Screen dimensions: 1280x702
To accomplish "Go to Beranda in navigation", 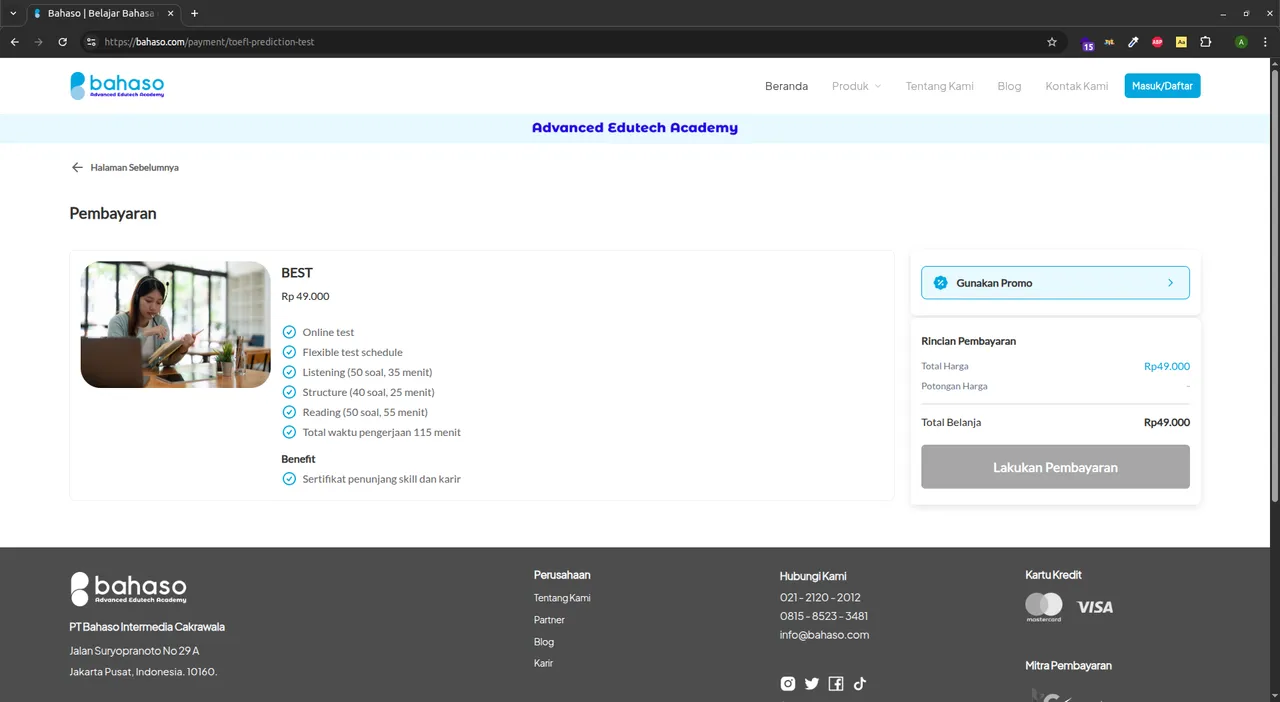I will (x=786, y=86).
